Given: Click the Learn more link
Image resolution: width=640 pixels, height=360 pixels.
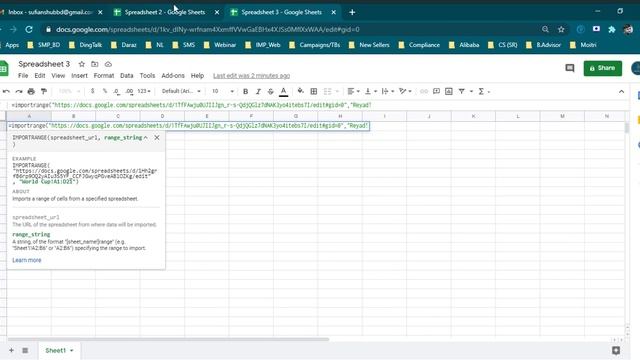Looking at the screenshot, I should coord(27,260).
